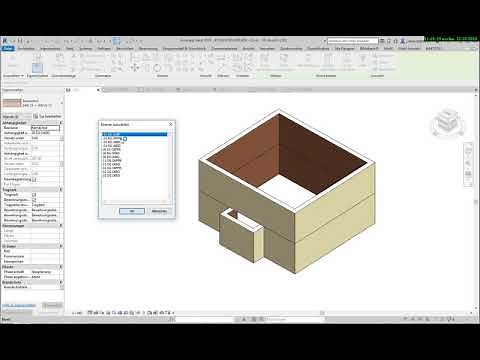This screenshot has width=480, height=360.
Task: Close the level selection dialog
Action: [171, 124]
